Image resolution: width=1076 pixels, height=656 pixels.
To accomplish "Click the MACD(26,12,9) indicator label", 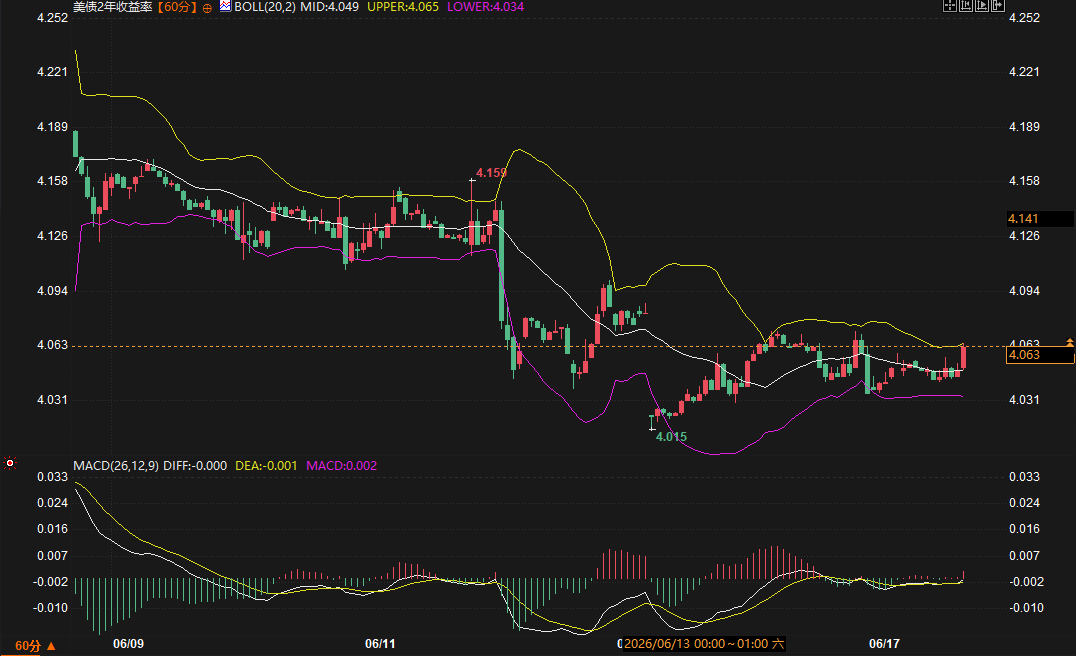I will (116, 465).
